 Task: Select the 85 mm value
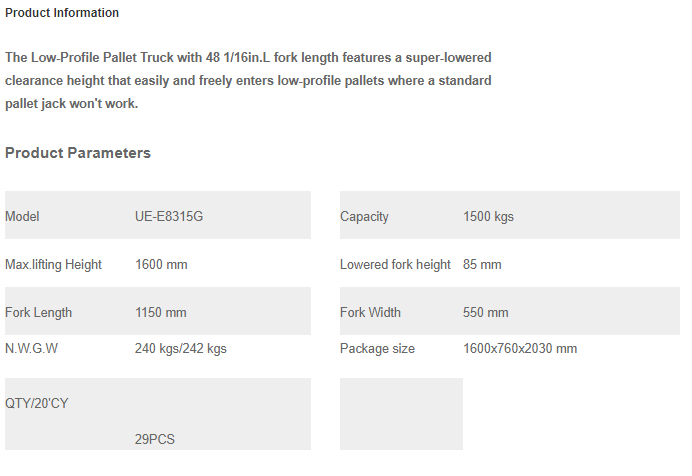pyautogui.click(x=482, y=265)
